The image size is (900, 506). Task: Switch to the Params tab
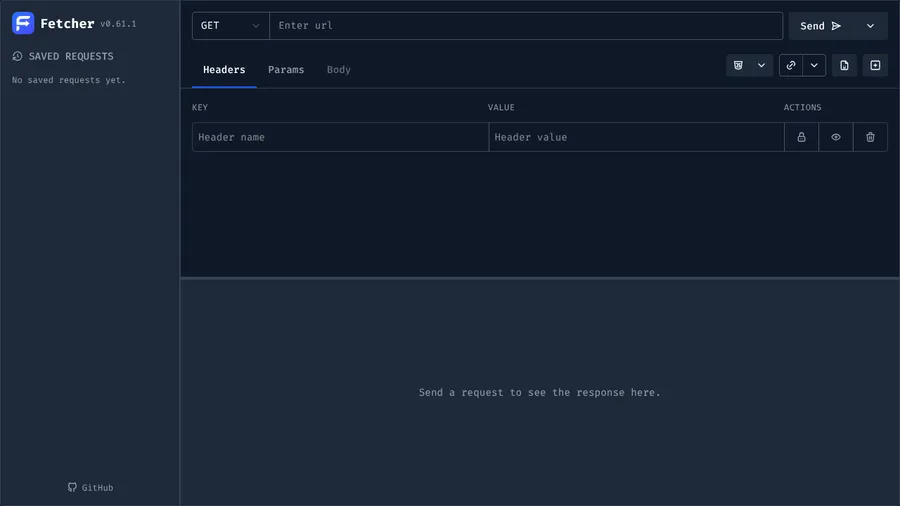pos(286,69)
